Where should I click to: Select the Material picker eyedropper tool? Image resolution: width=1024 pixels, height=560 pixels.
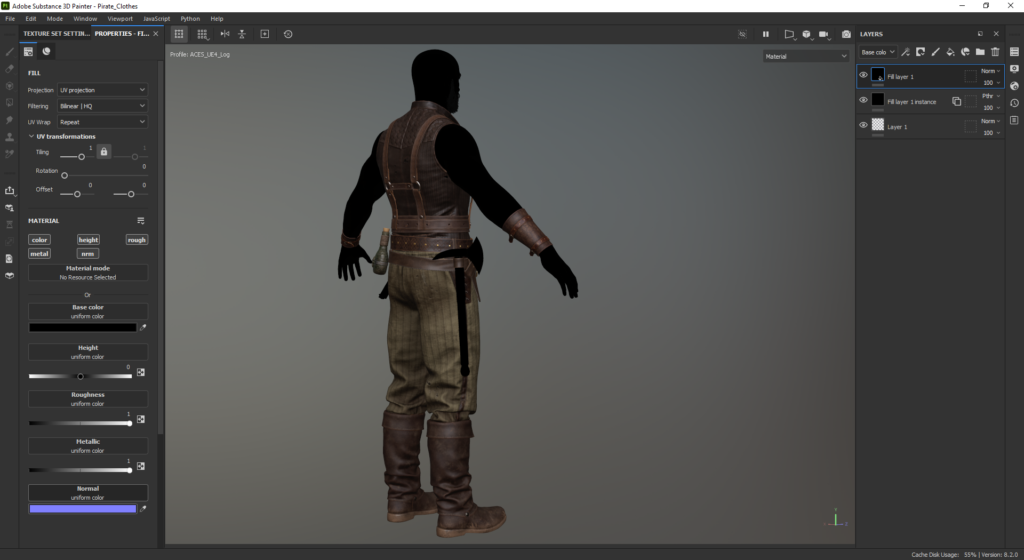9,154
